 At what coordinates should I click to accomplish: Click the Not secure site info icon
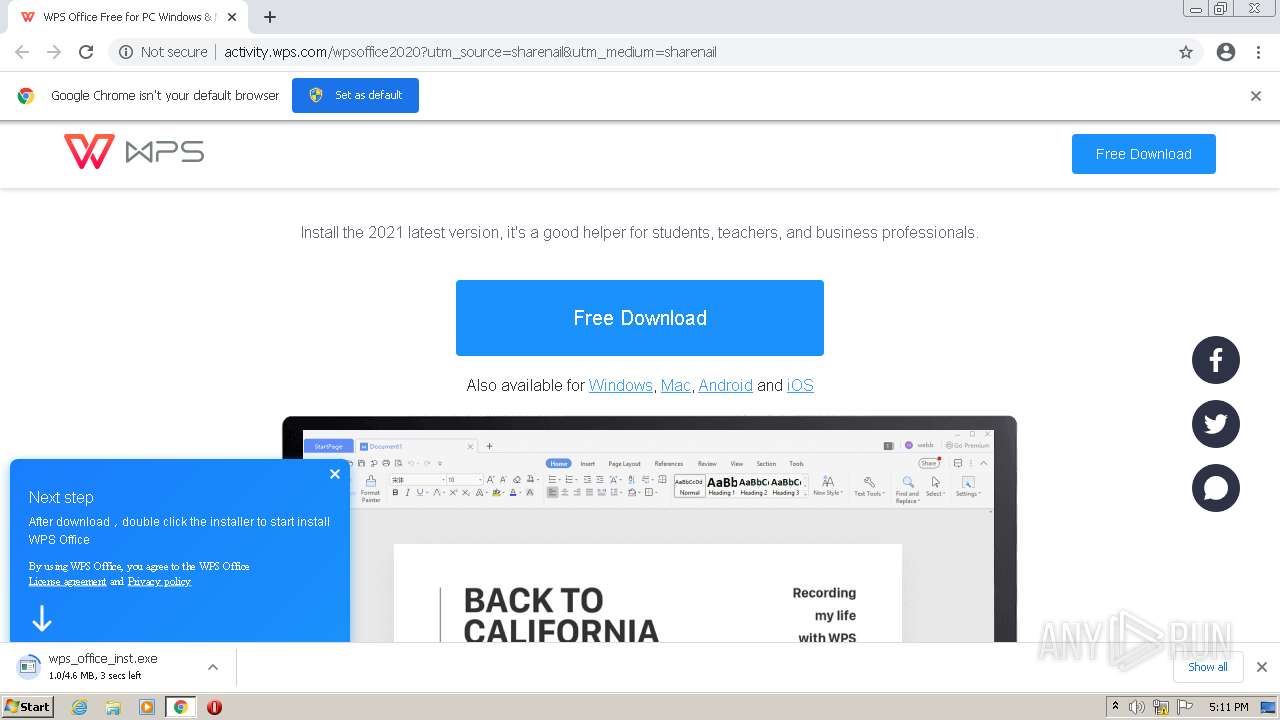click(126, 52)
